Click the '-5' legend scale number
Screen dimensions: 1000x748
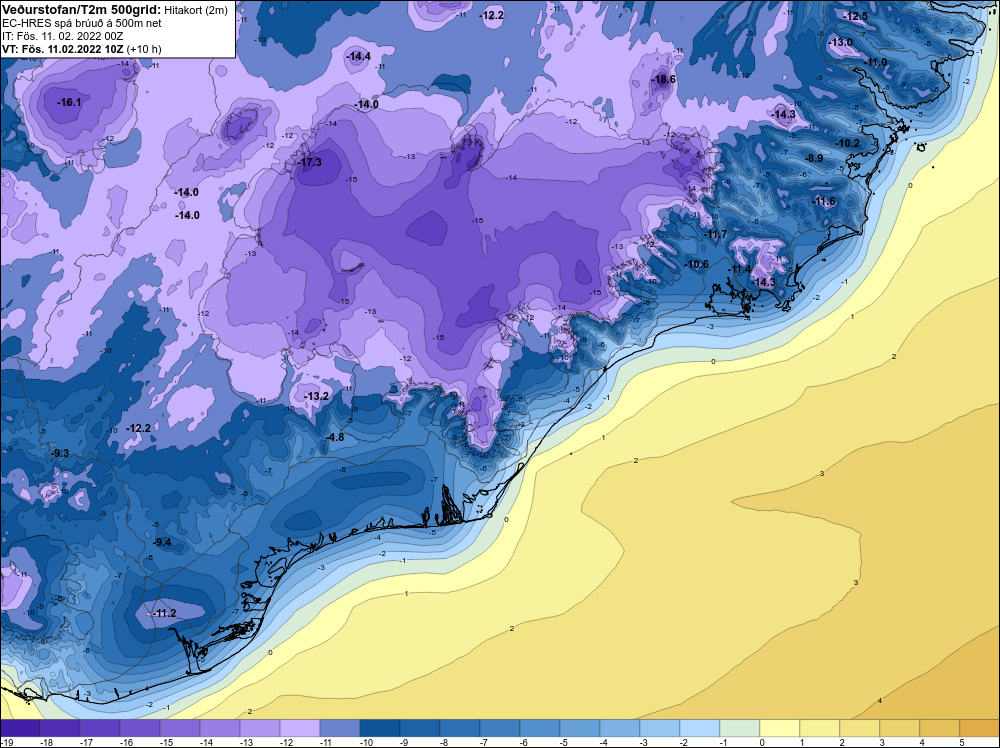pyautogui.click(x=564, y=742)
